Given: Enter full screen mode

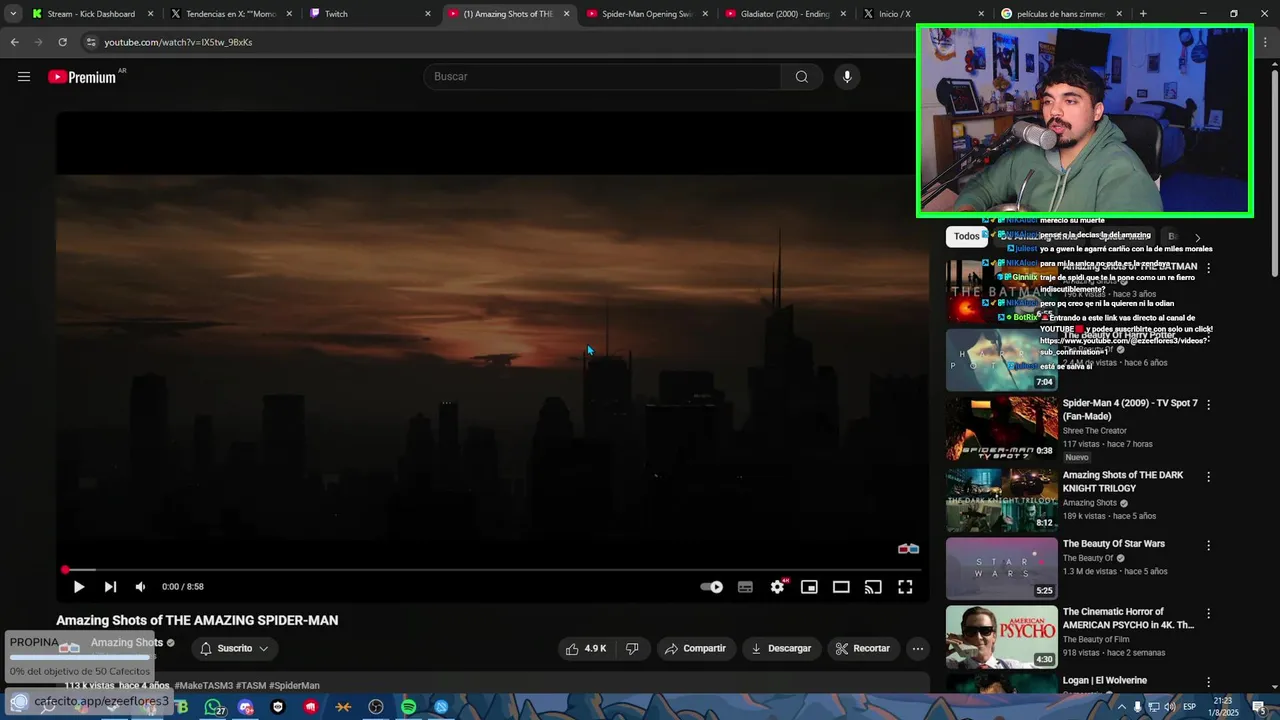Looking at the screenshot, I should coord(905,587).
